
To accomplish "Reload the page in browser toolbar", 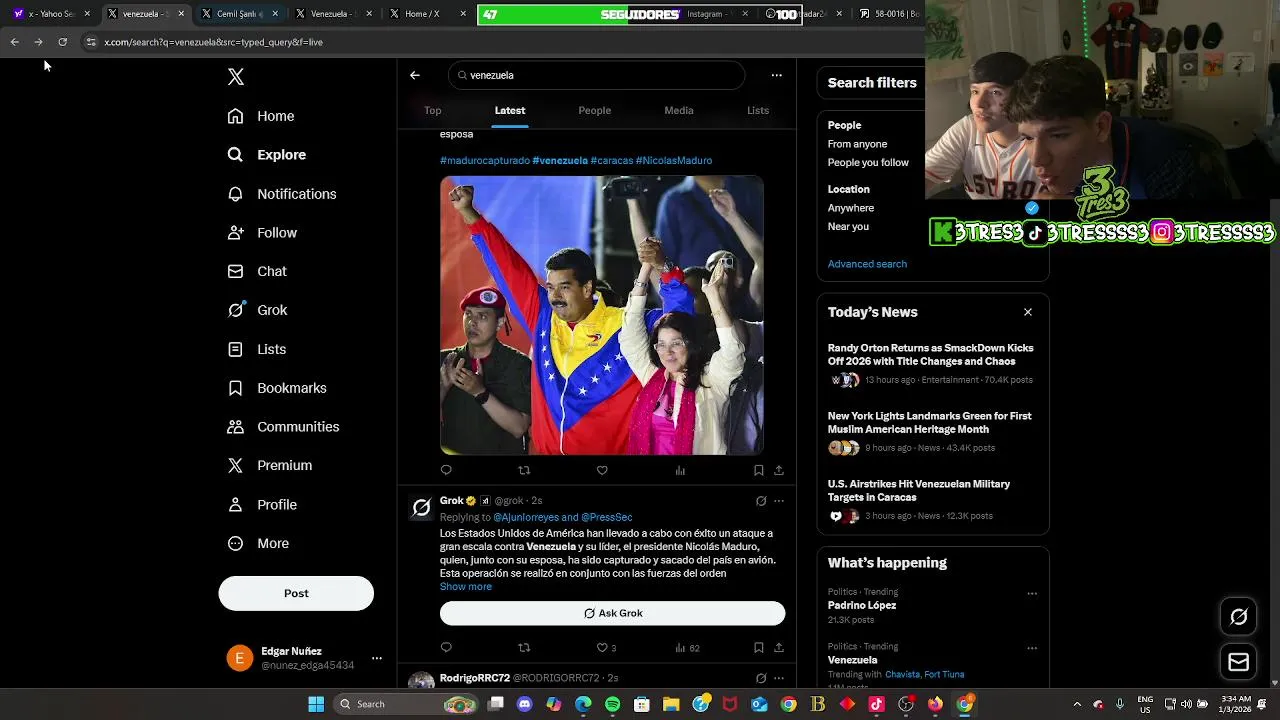I will pyautogui.click(x=62, y=42).
